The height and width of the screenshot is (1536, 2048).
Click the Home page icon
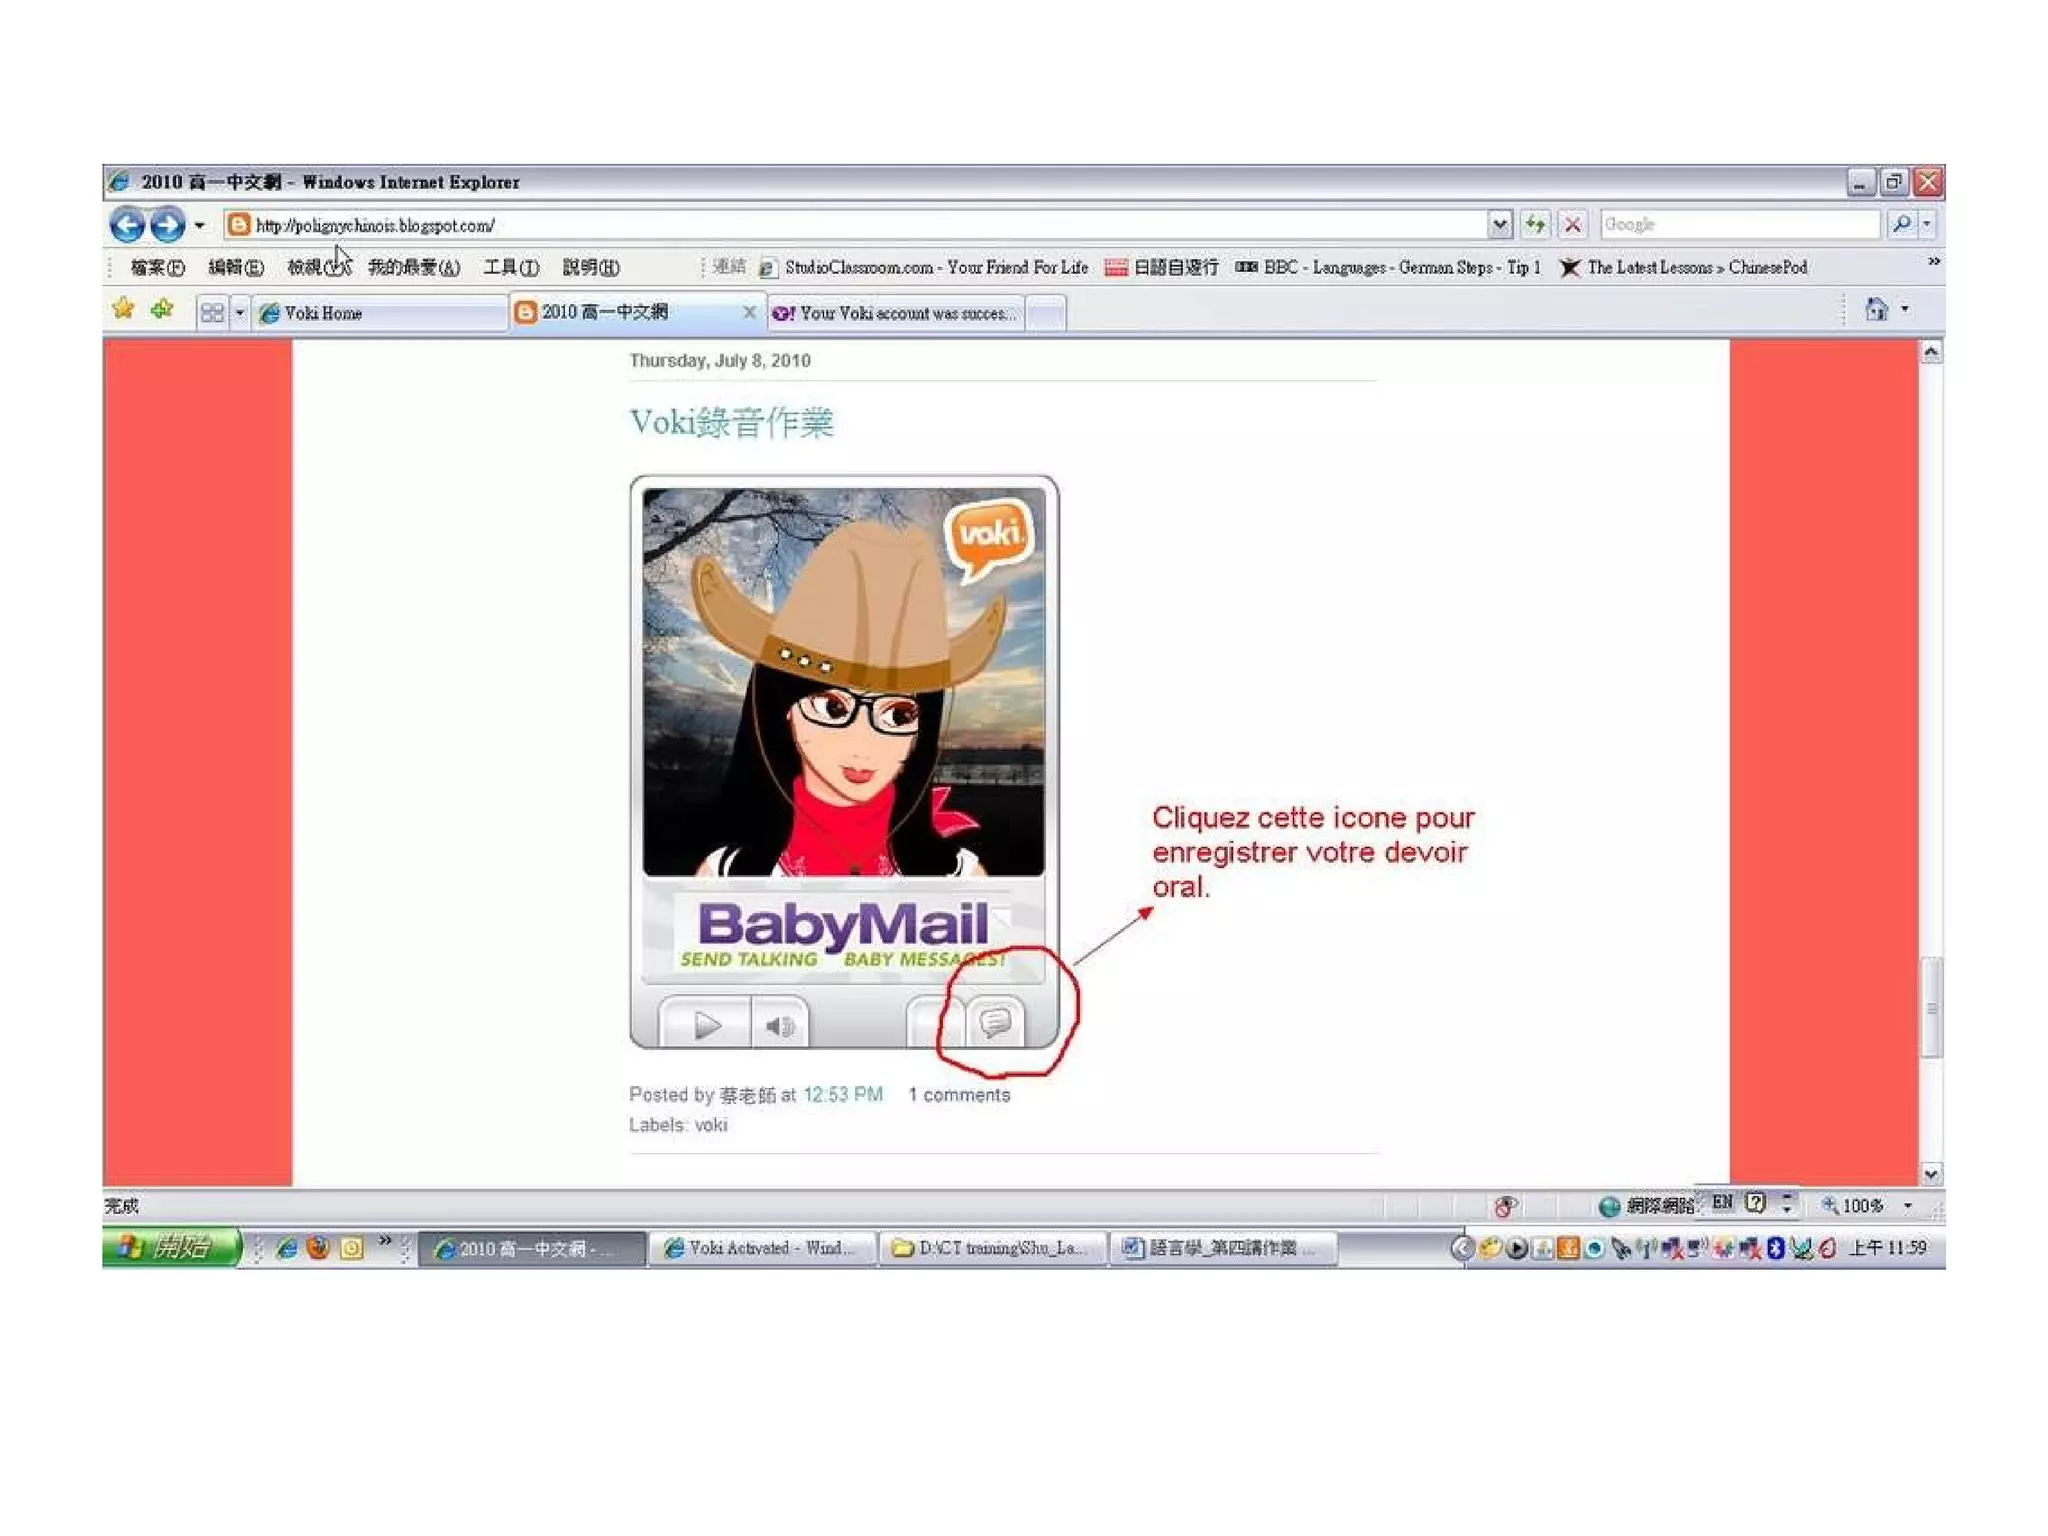(x=1875, y=310)
